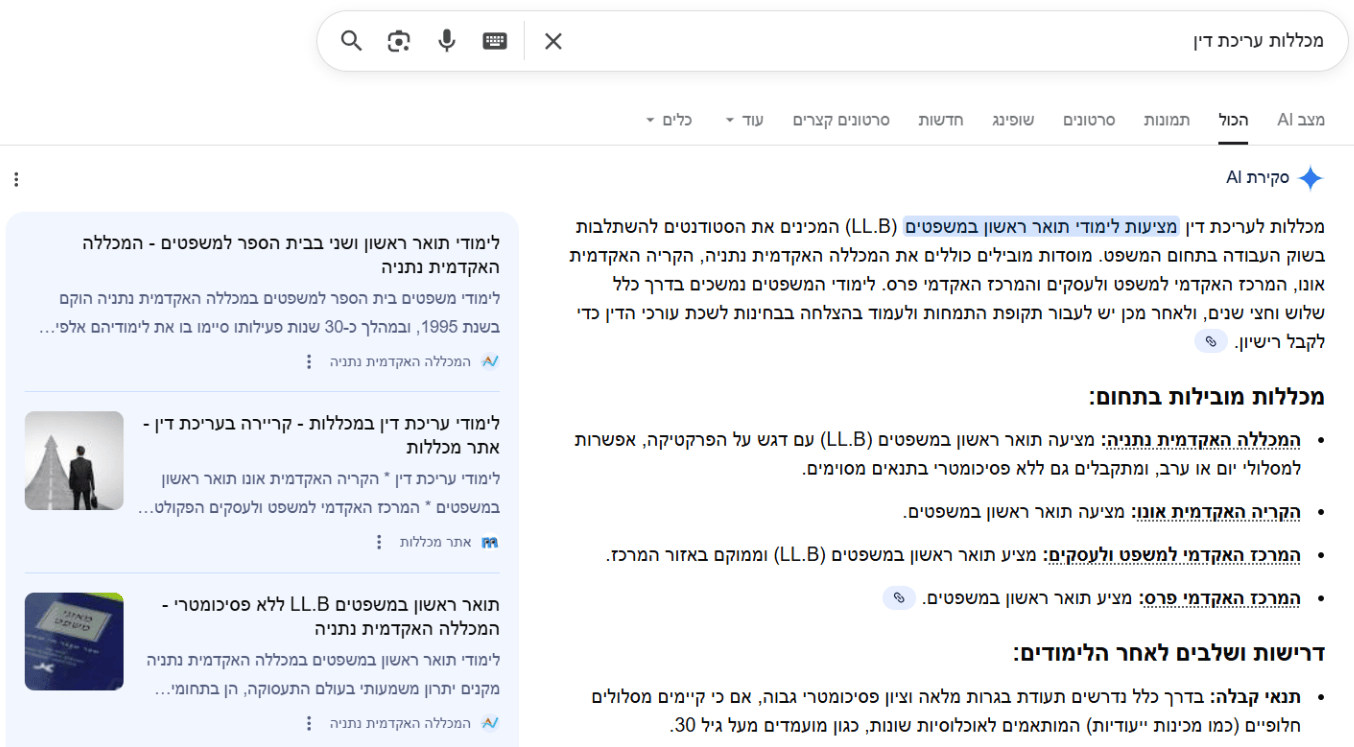1354x747 pixels.
Task: Open the on-screen keyboard icon
Action: pos(495,41)
